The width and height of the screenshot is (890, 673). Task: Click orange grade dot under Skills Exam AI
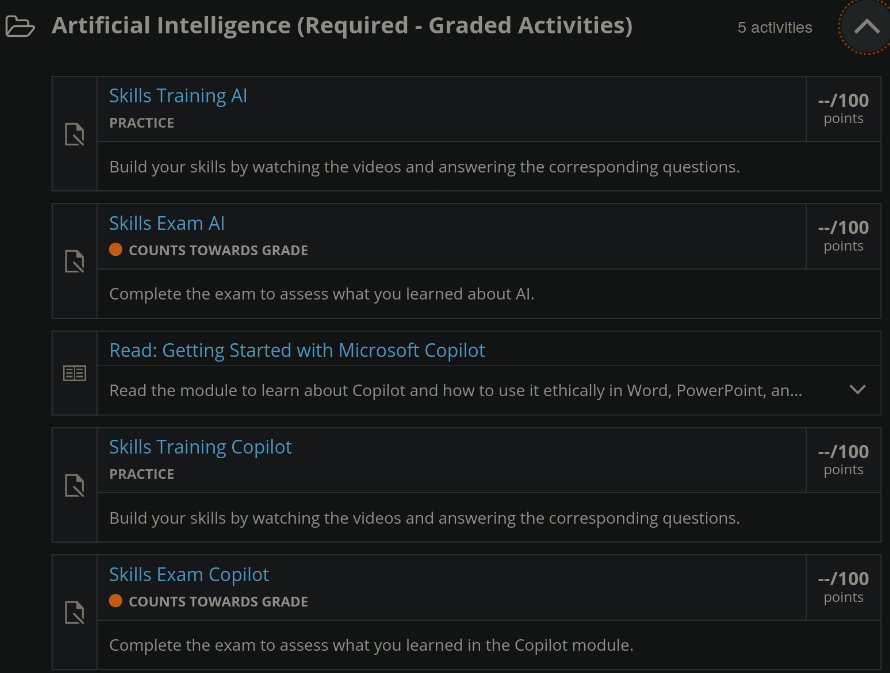click(116, 250)
